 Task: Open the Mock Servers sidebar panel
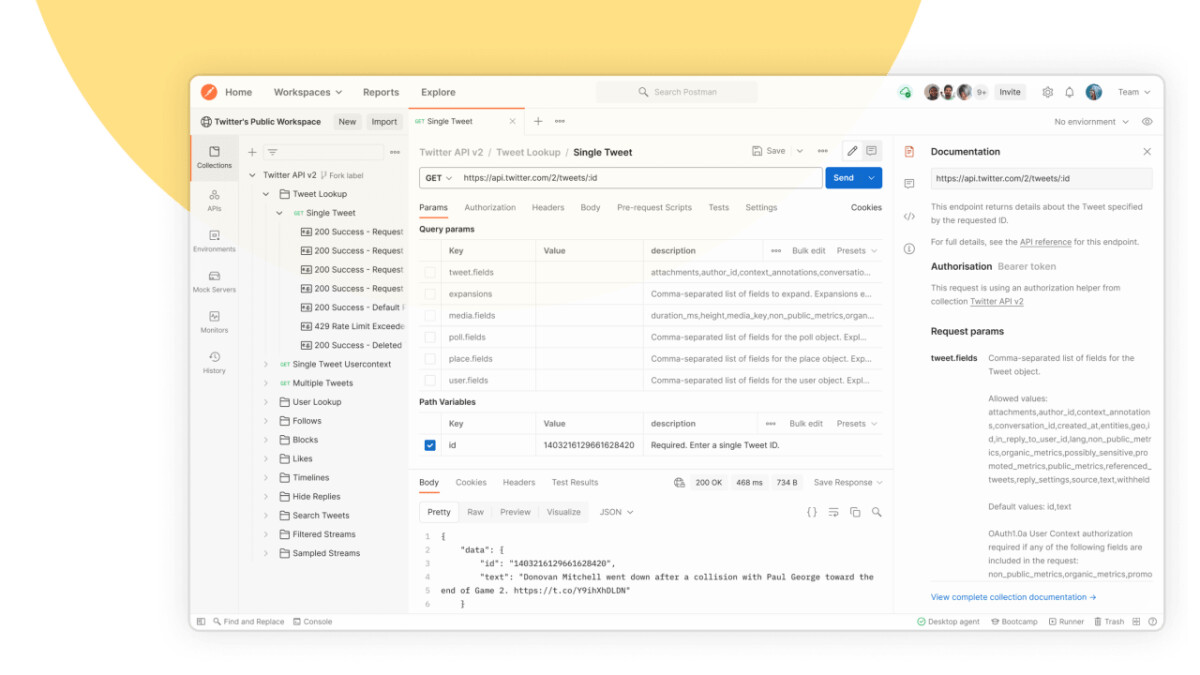pos(214,285)
